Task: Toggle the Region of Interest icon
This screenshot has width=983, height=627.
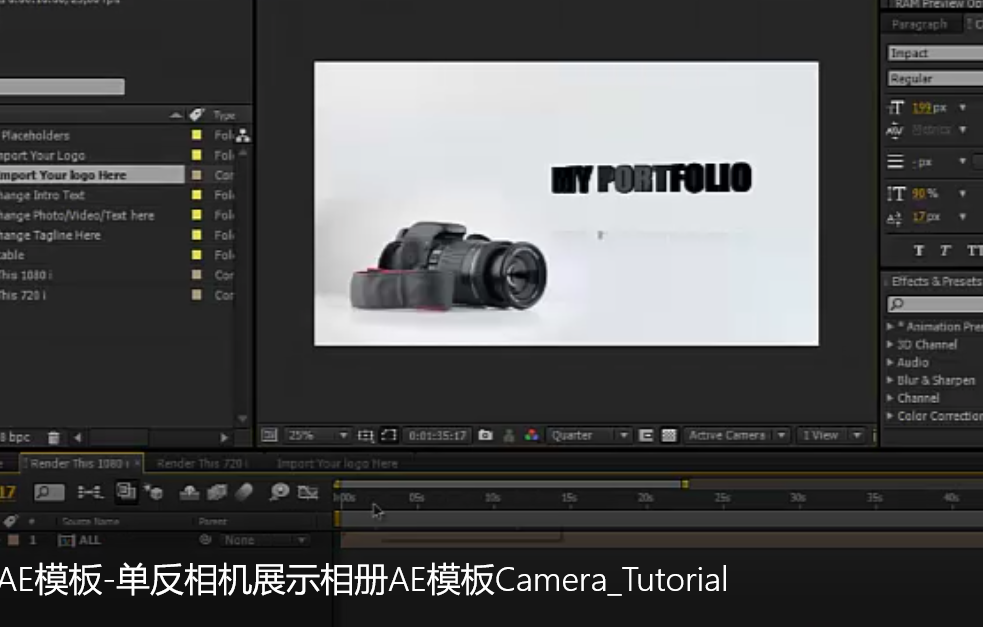Action: 646,435
